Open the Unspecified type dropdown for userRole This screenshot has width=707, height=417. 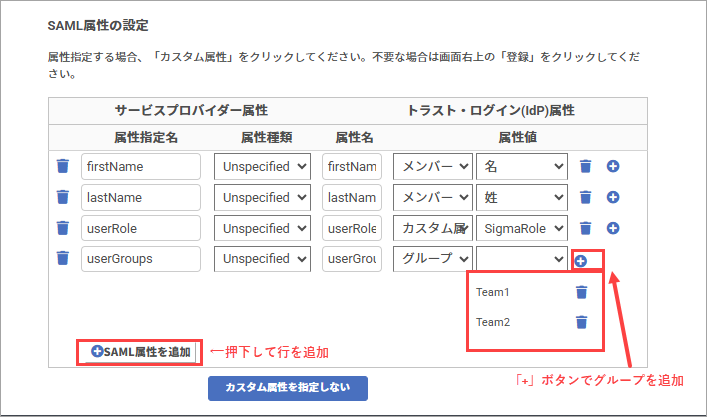click(262, 228)
